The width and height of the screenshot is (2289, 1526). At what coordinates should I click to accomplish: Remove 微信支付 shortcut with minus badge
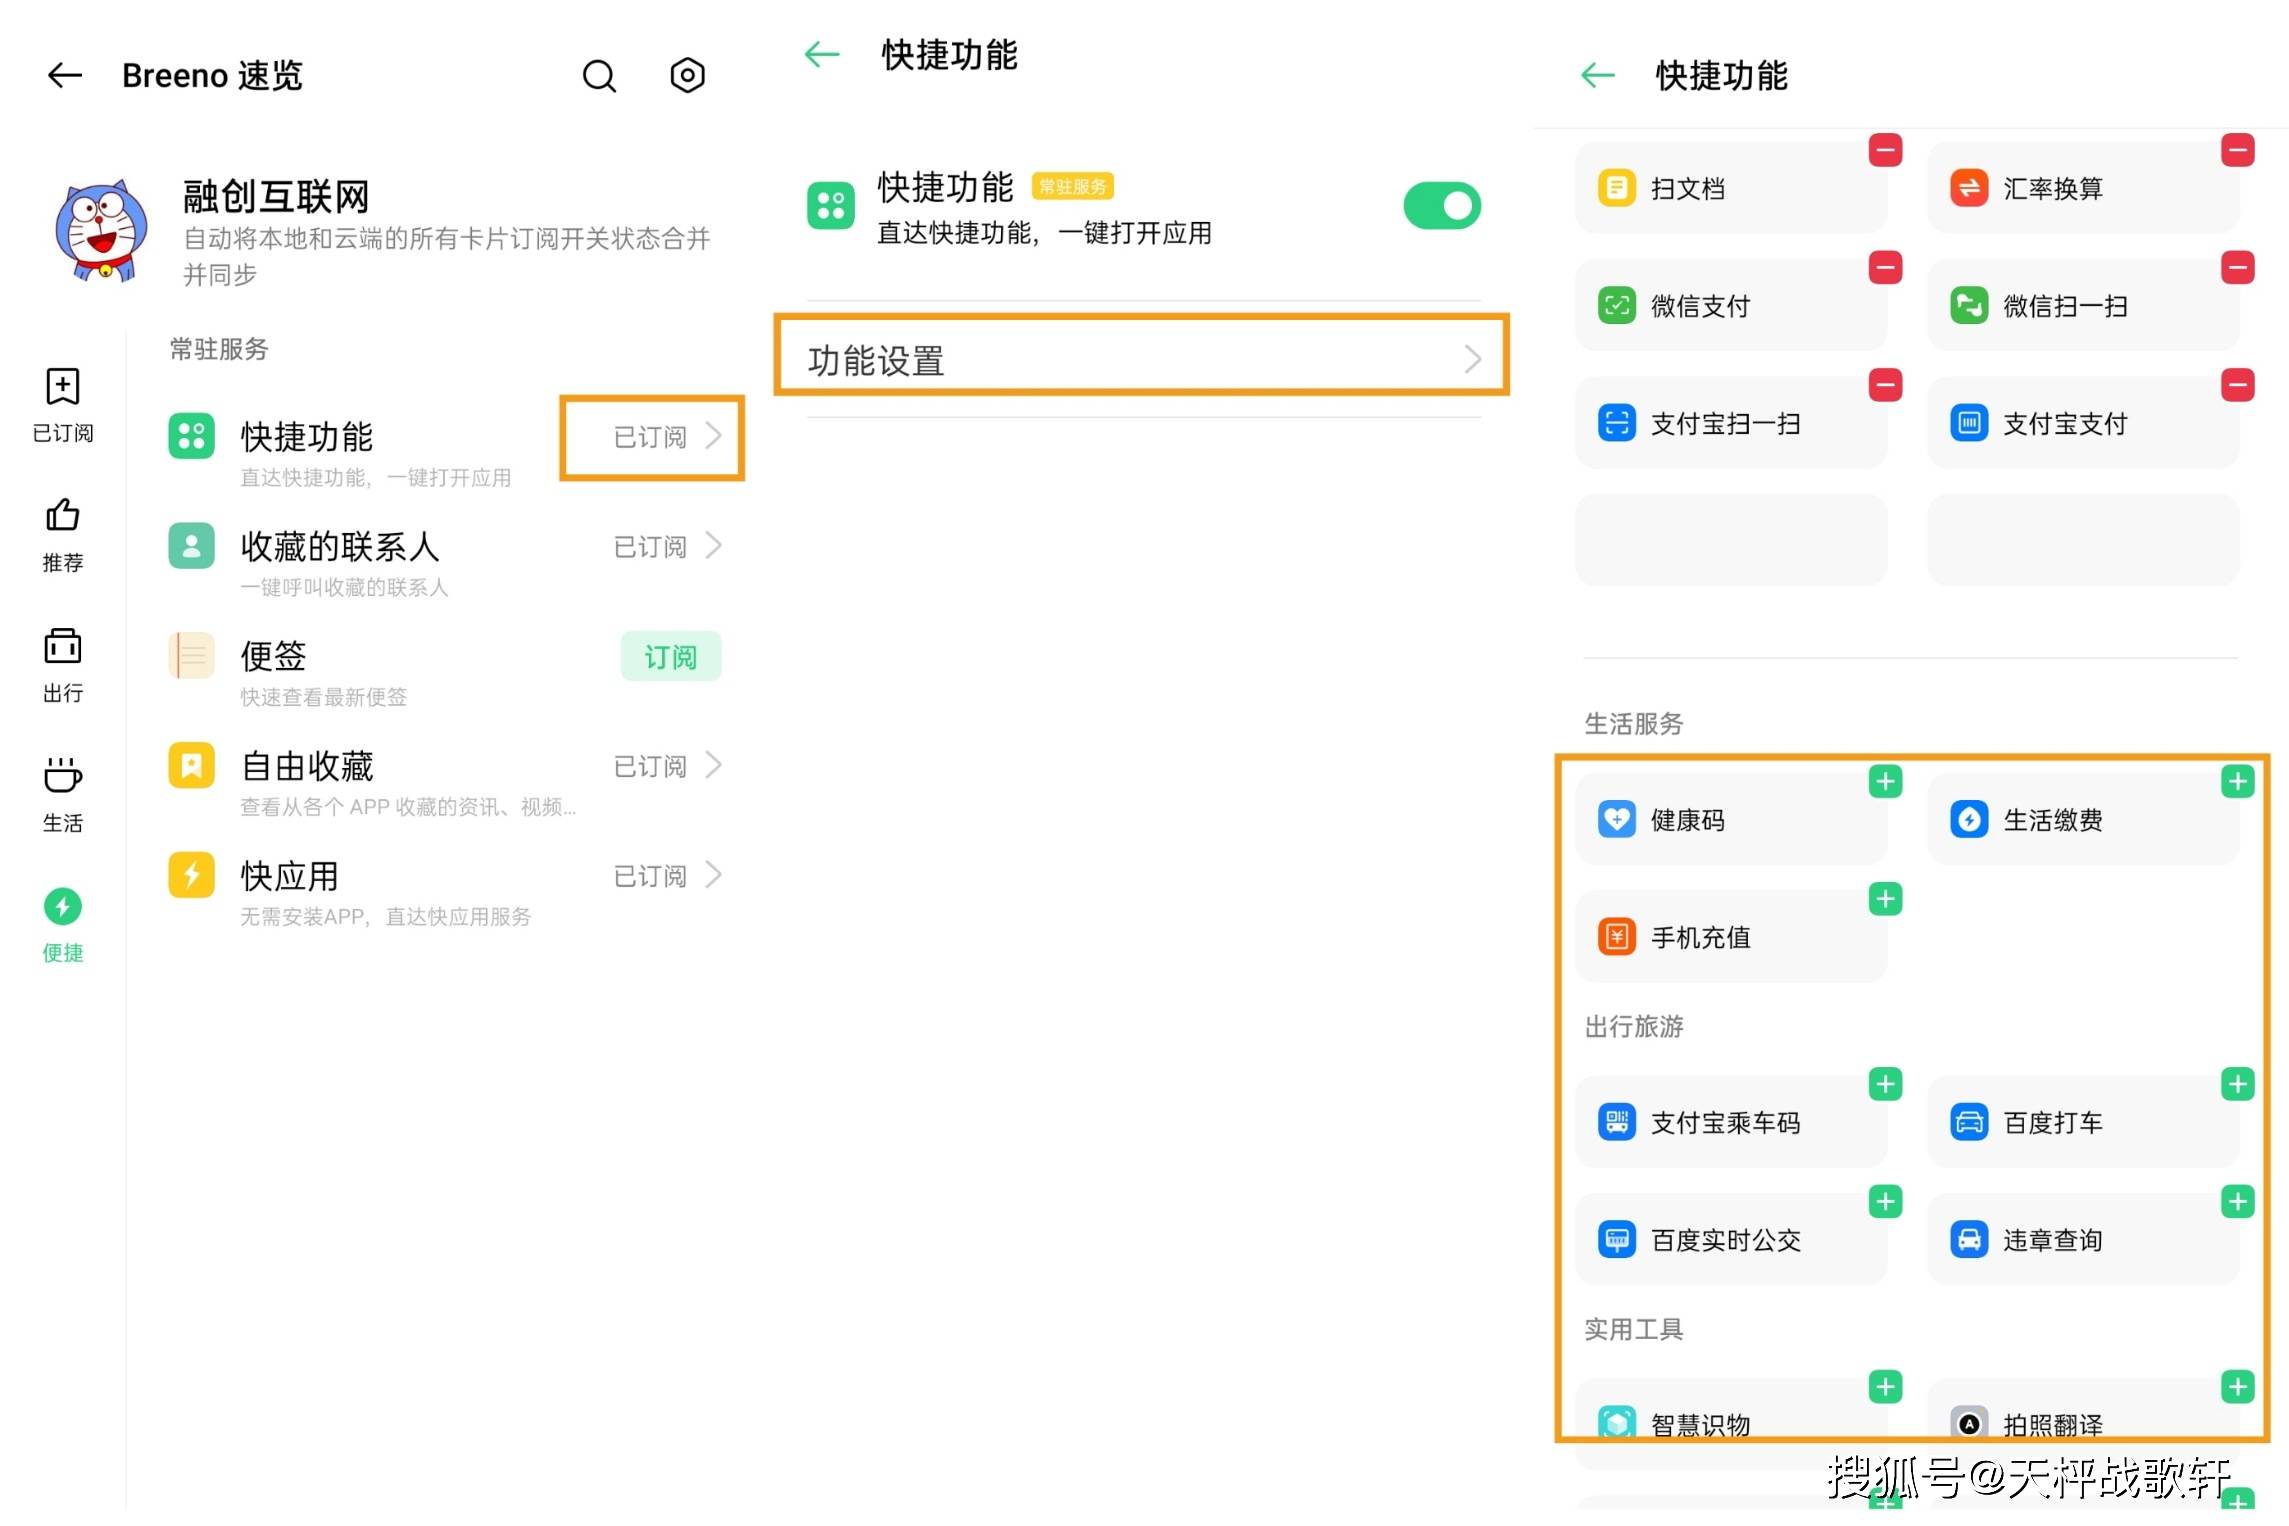pyautogui.click(x=1885, y=268)
